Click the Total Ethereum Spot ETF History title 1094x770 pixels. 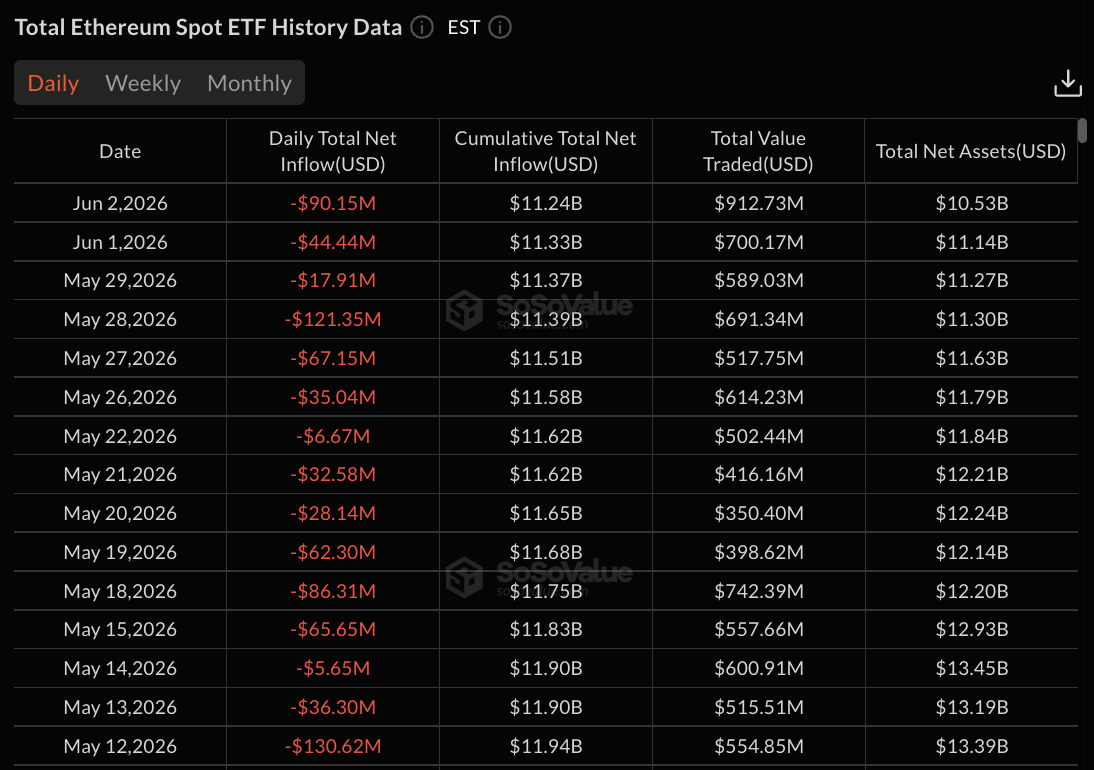click(x=209, y=27)
